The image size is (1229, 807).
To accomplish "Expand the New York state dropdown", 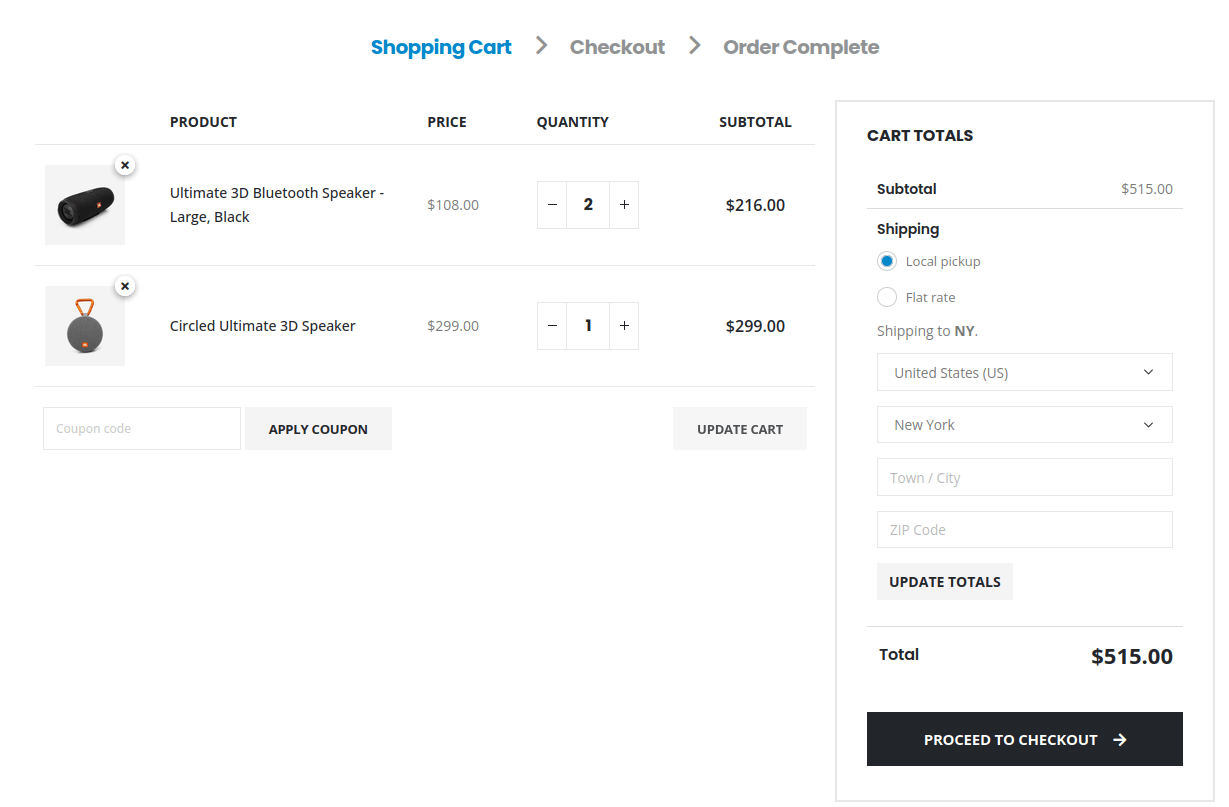I will [x=1024, y=424].
